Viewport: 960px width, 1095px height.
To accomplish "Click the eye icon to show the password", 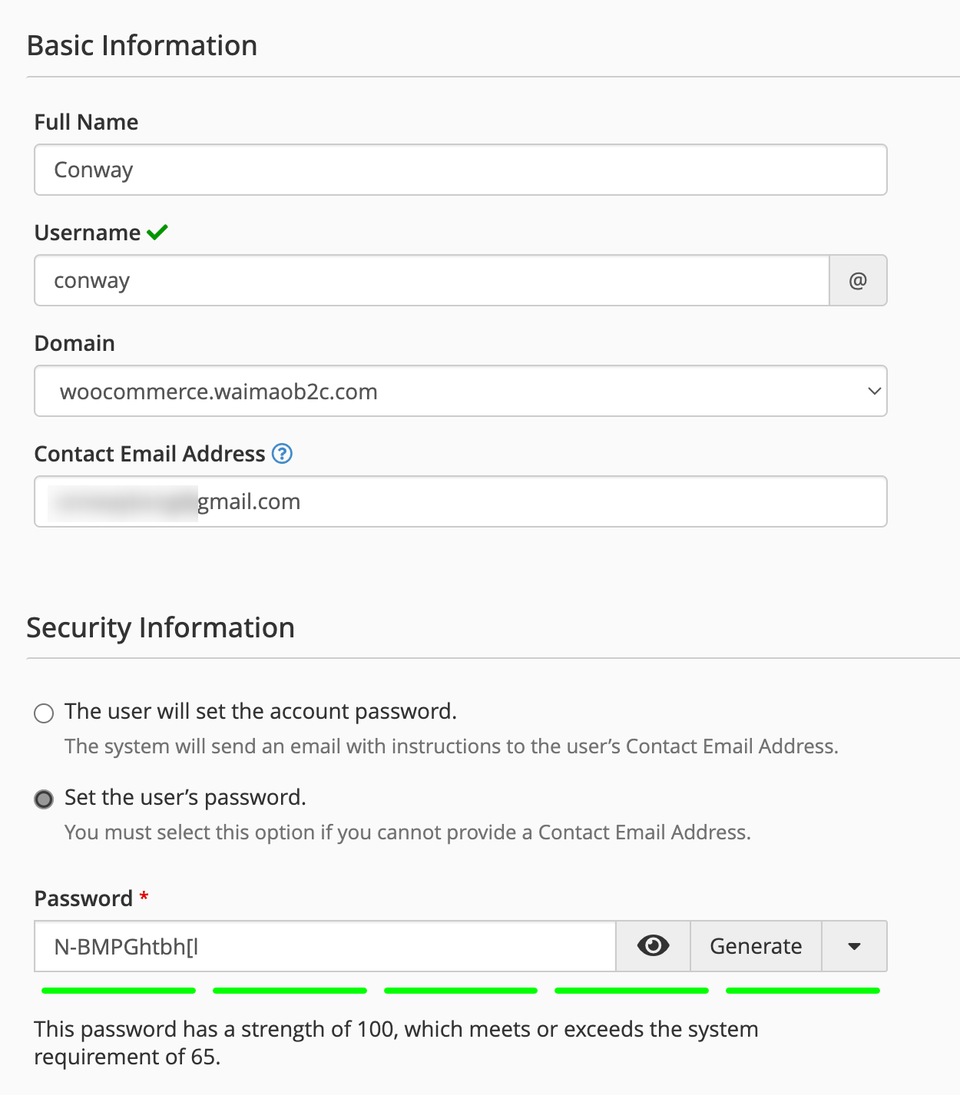I will pos(653,946).
